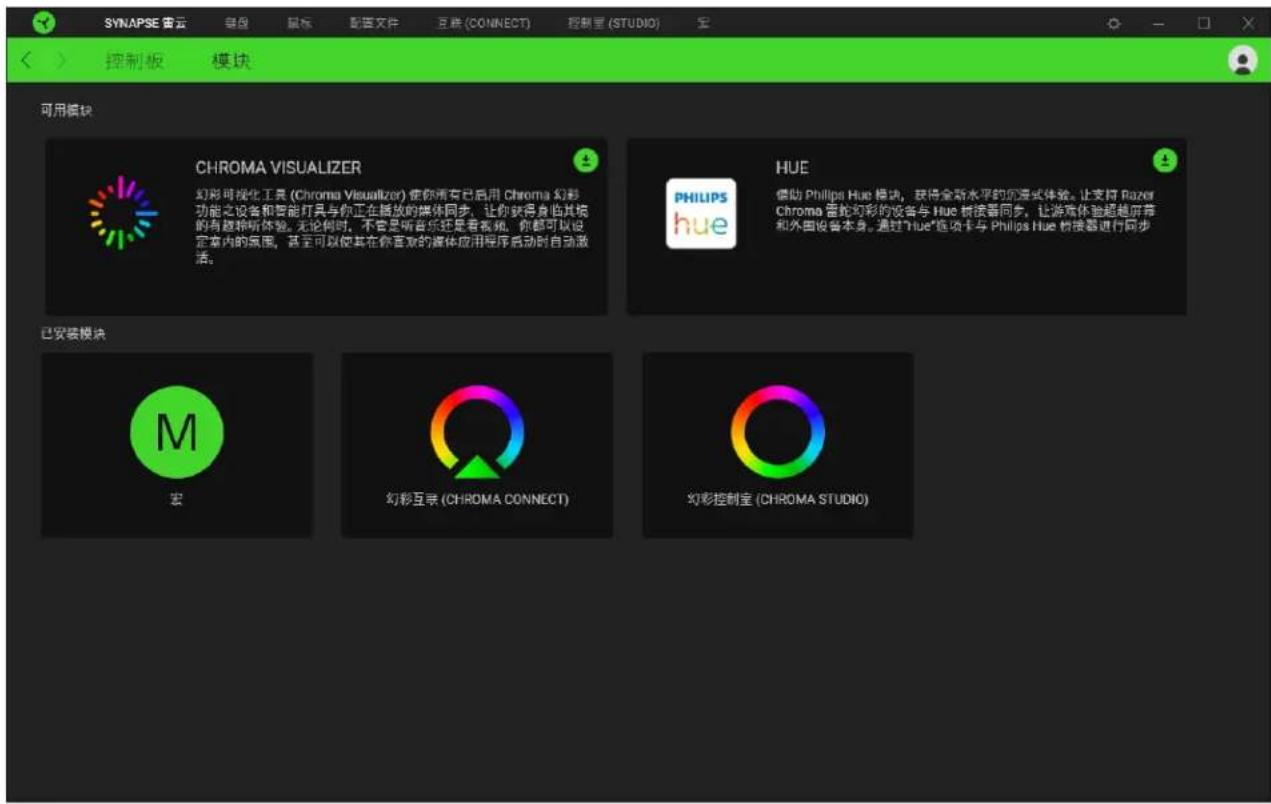Download the Philips Hue module

click(x=1165, y=159)
